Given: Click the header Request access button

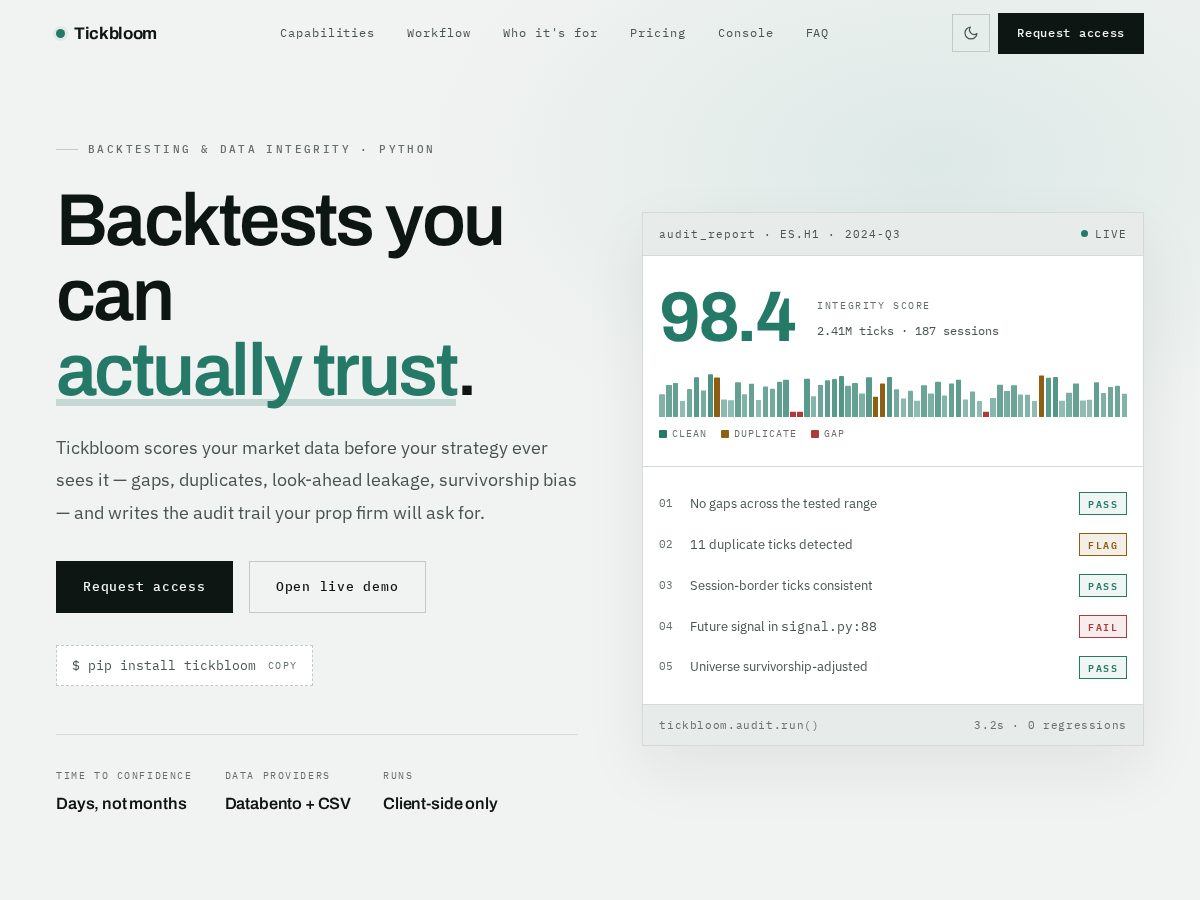Looking at the screenshot, I should [x=1071, y=33].
